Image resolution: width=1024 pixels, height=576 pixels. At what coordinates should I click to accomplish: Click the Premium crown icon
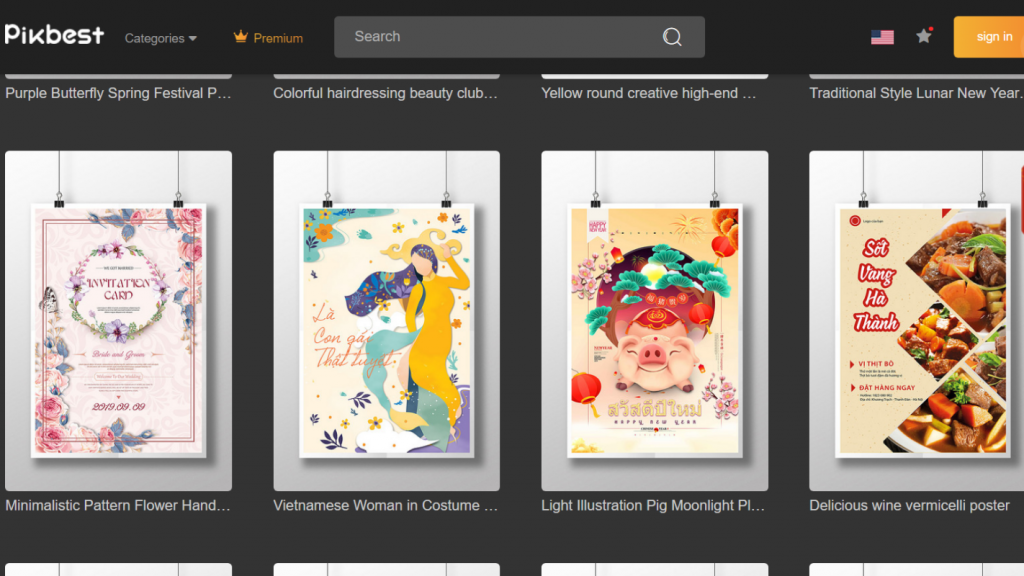click(x=240, y=37)
